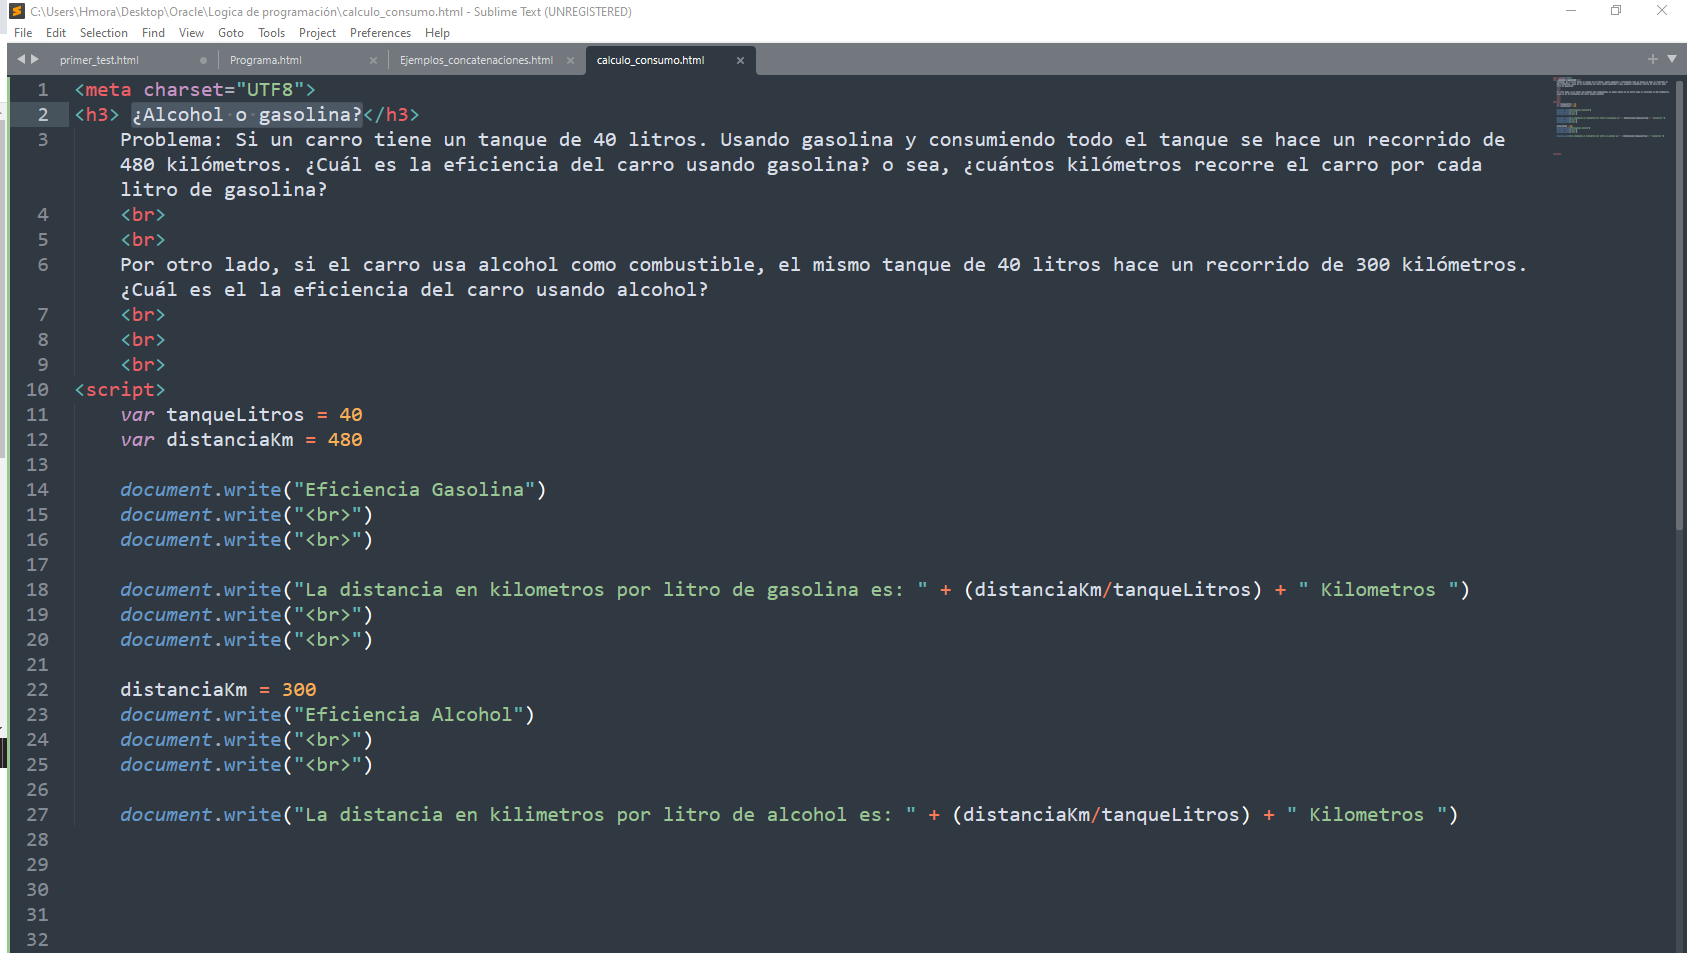Open the File menu
The width and height of the screenshot is (1687, 953).
23,33
